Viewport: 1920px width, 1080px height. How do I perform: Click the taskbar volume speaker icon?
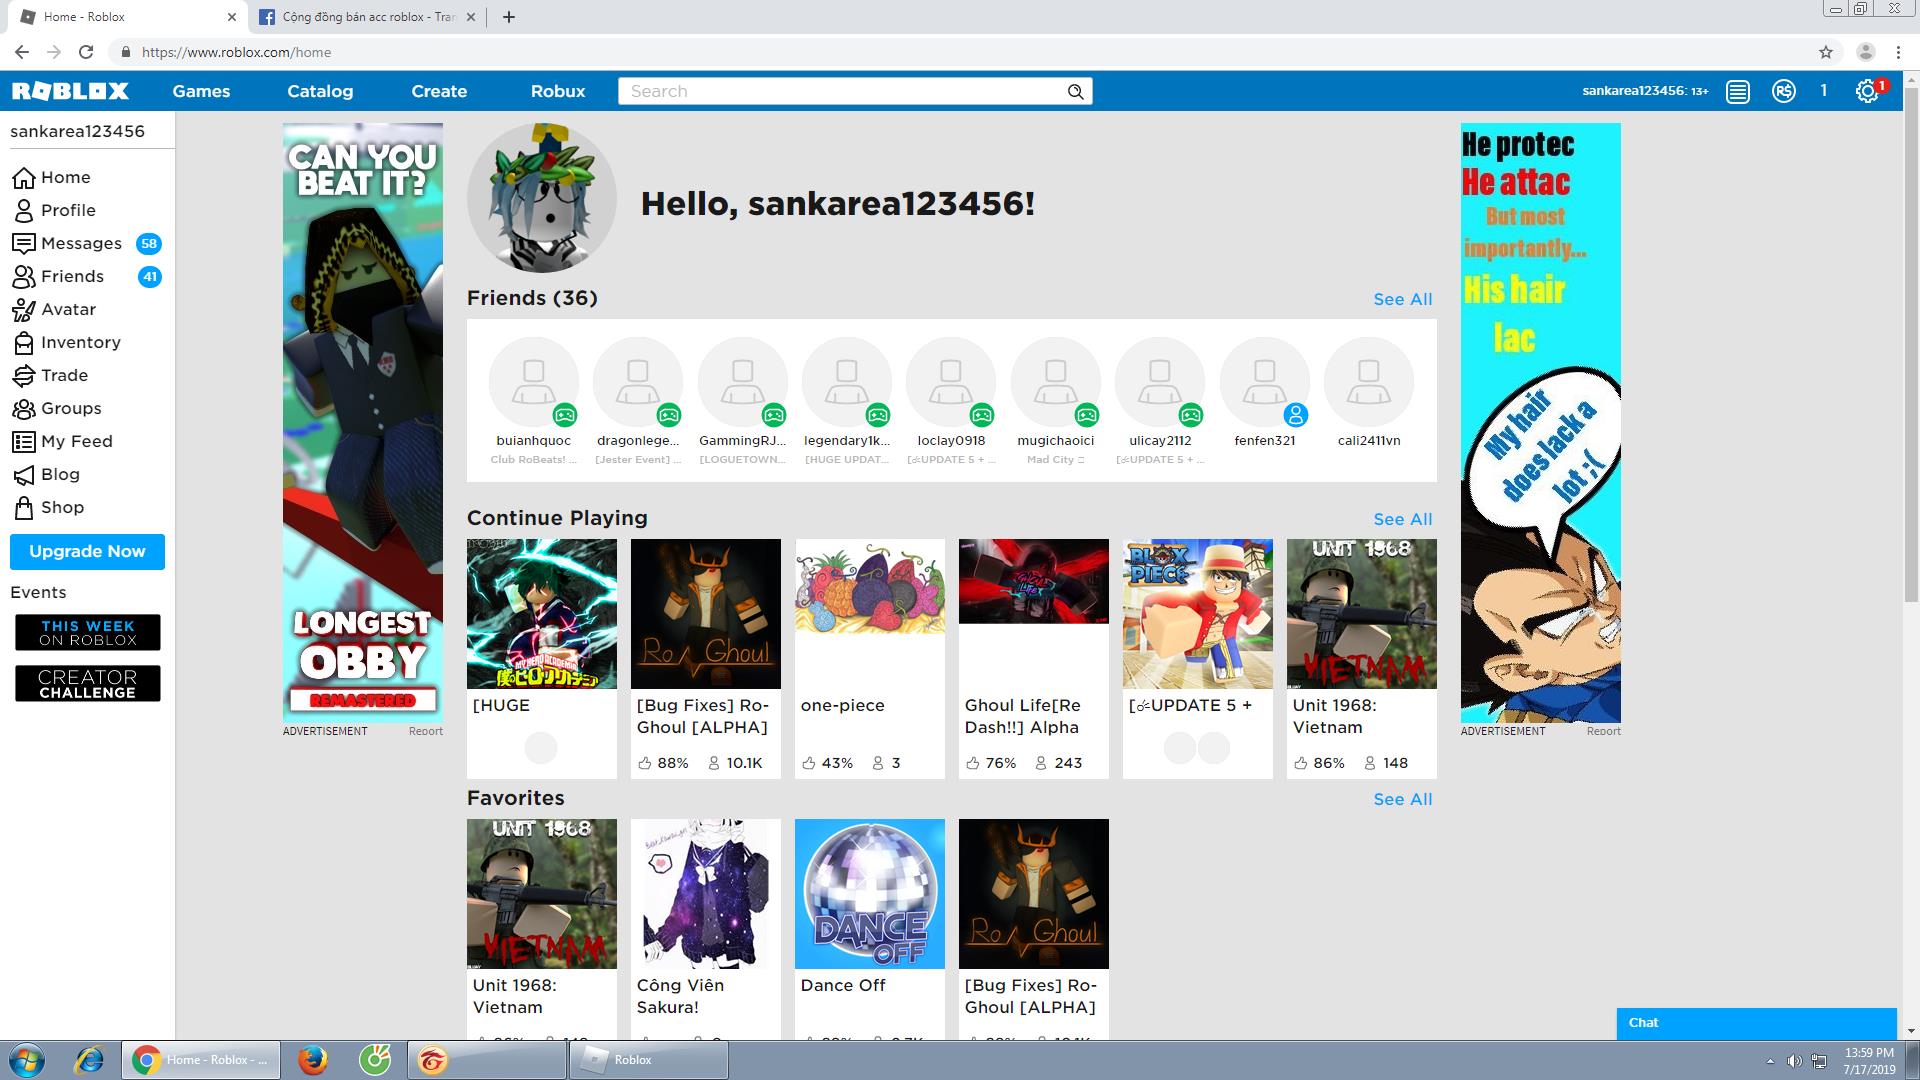click(x=1794, y=1061)
